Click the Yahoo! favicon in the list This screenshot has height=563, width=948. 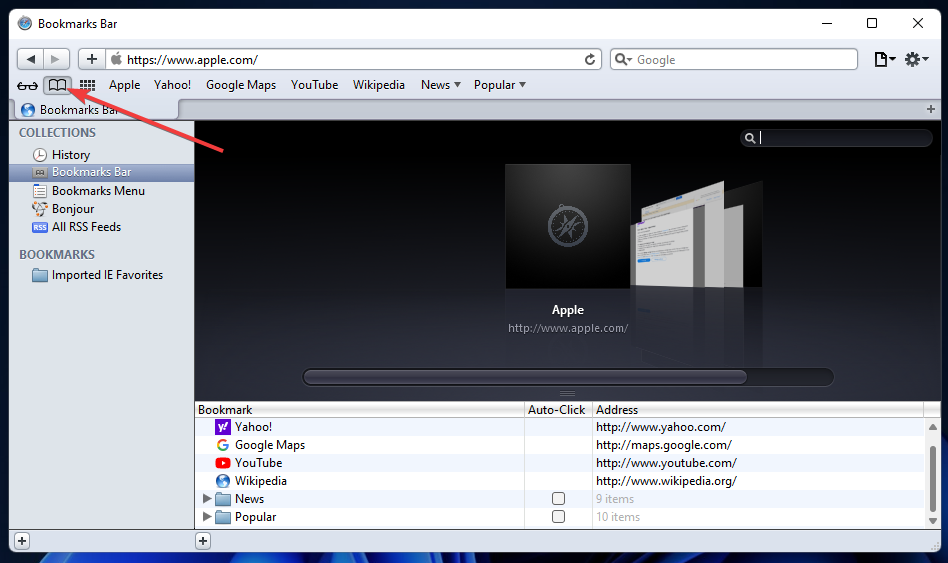(x=222, y=427)
